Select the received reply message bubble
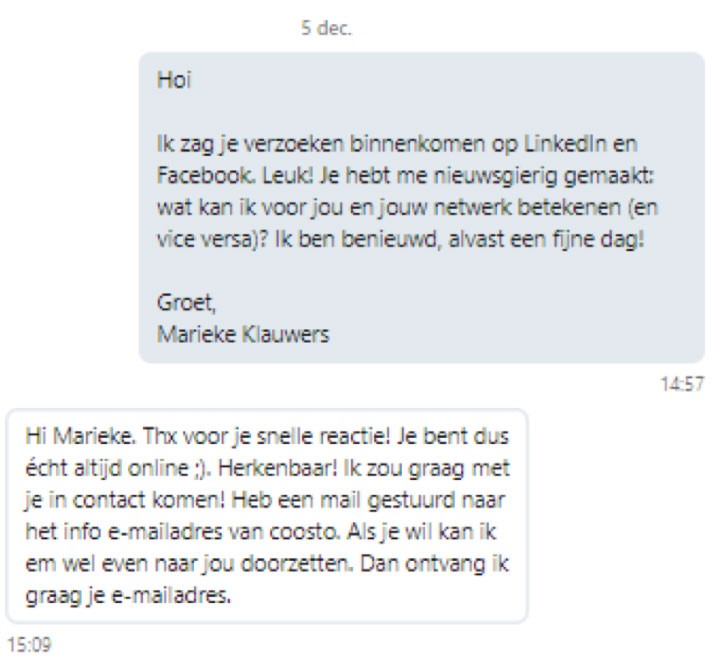 [267, 516]
